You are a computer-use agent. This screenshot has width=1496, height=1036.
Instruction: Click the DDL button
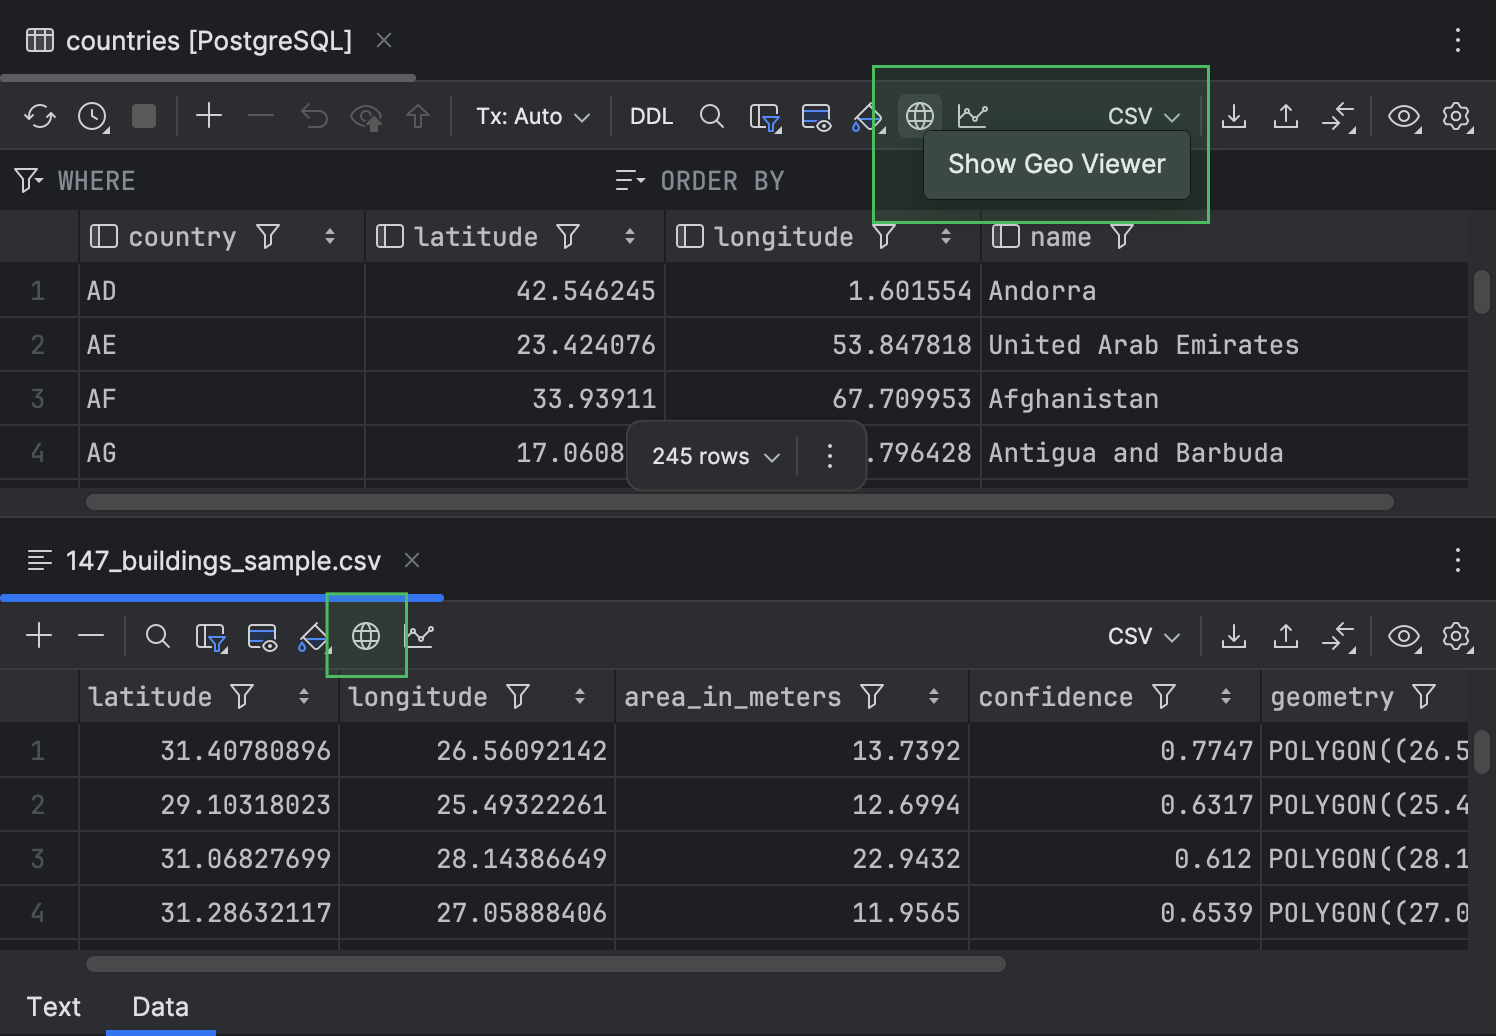click(x=651, y=117)
